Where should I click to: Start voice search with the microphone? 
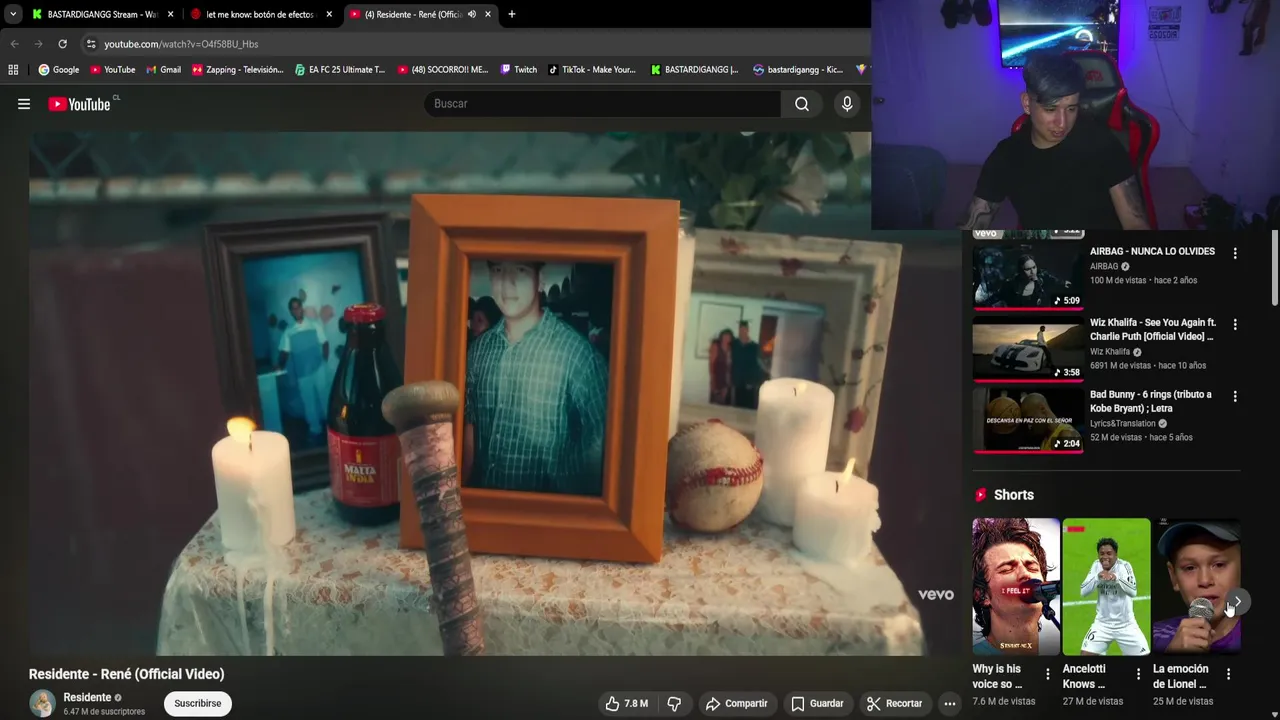[x=847, y=104]
